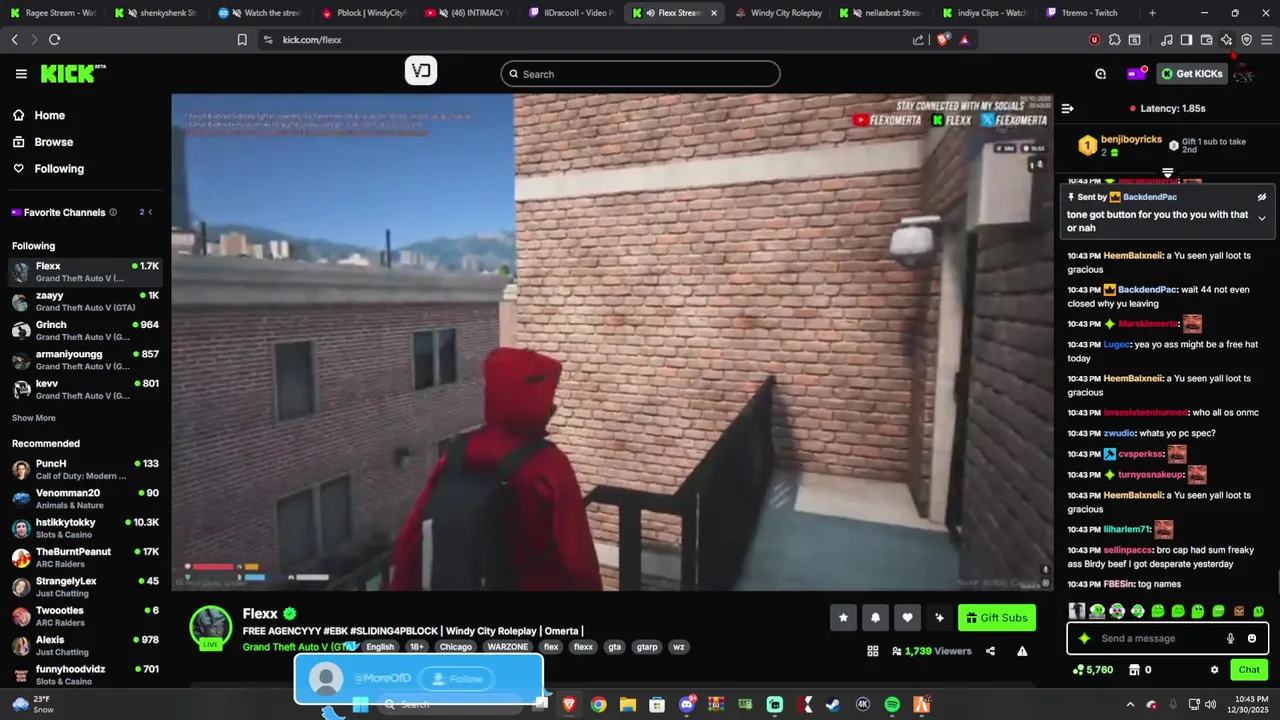Click the English tag
Viewport: 1280px width, 720px height.
[380, 647]
